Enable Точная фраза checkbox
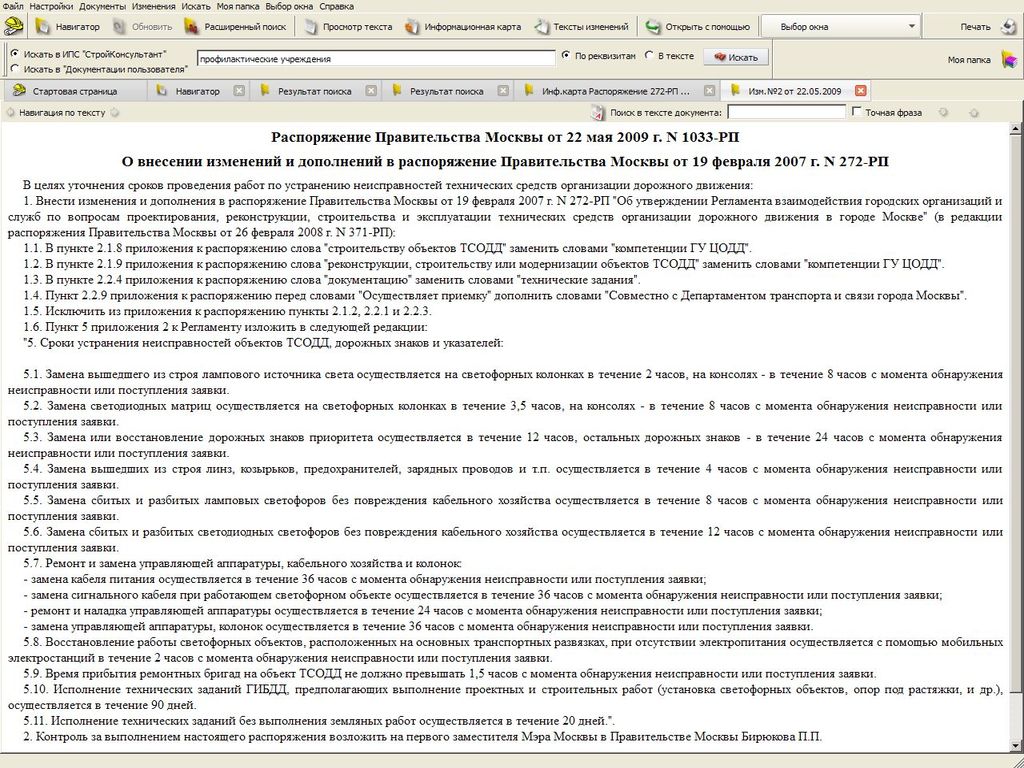This screenshot has height=768, width=1024. (x=857, y=112)
